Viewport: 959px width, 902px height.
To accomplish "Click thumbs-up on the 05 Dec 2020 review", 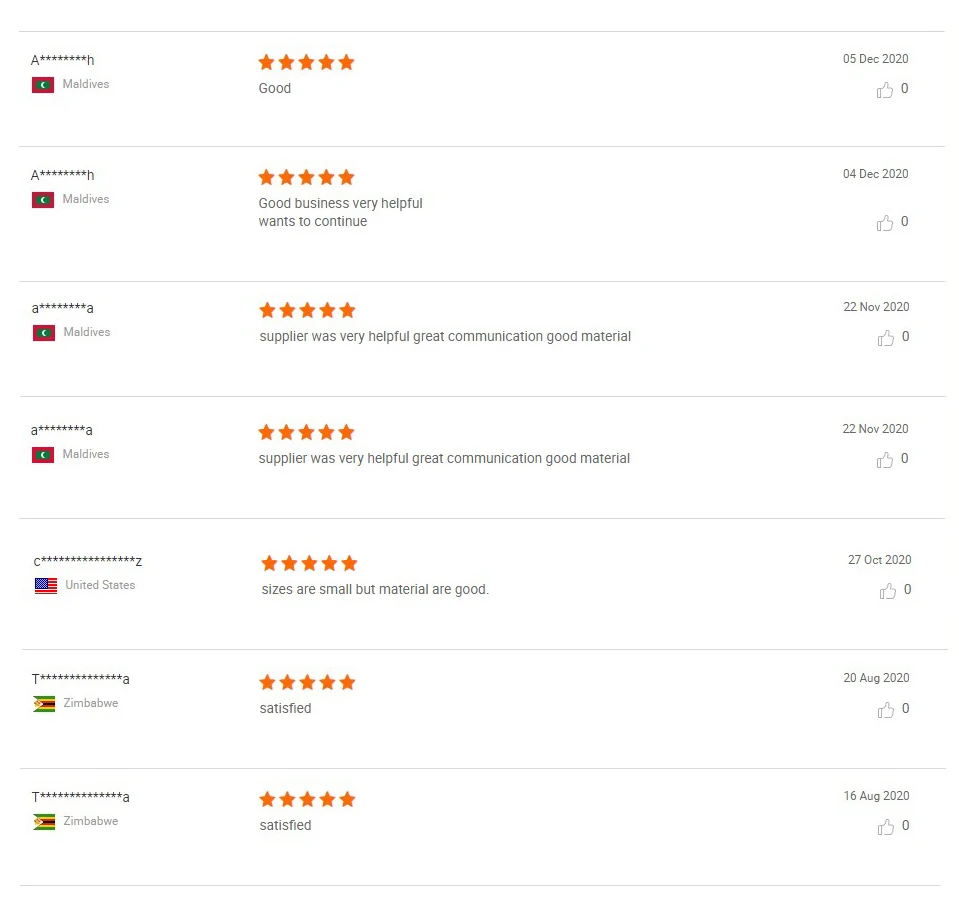I will click(x=885, y=90).
